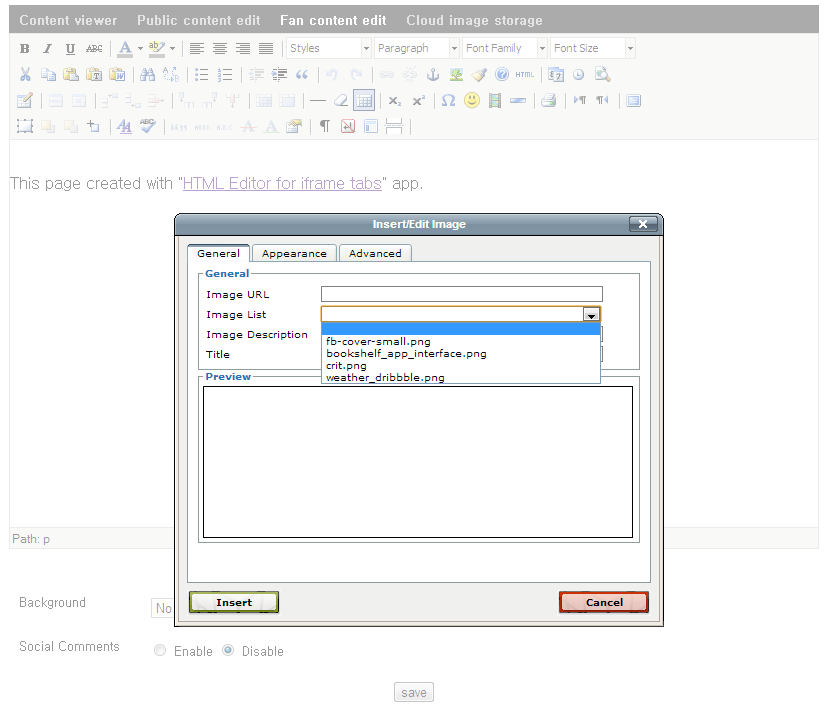
Task: Apply italic formatting
Action: [x=47, y=49]
